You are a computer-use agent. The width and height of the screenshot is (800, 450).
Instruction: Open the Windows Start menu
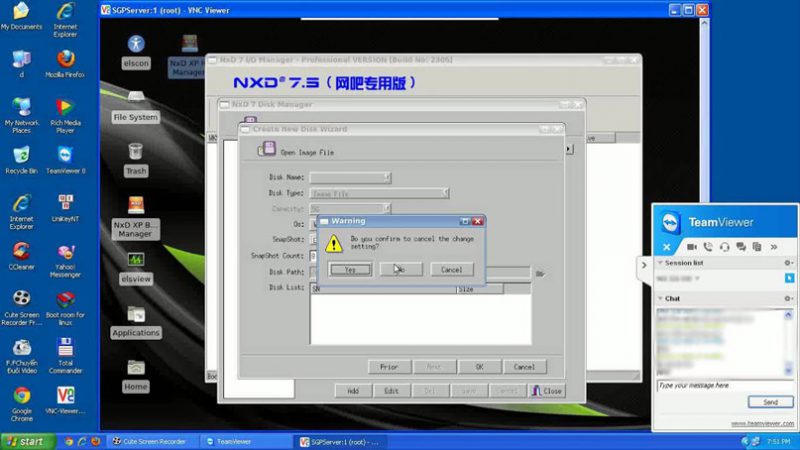[x=27, y=441]
